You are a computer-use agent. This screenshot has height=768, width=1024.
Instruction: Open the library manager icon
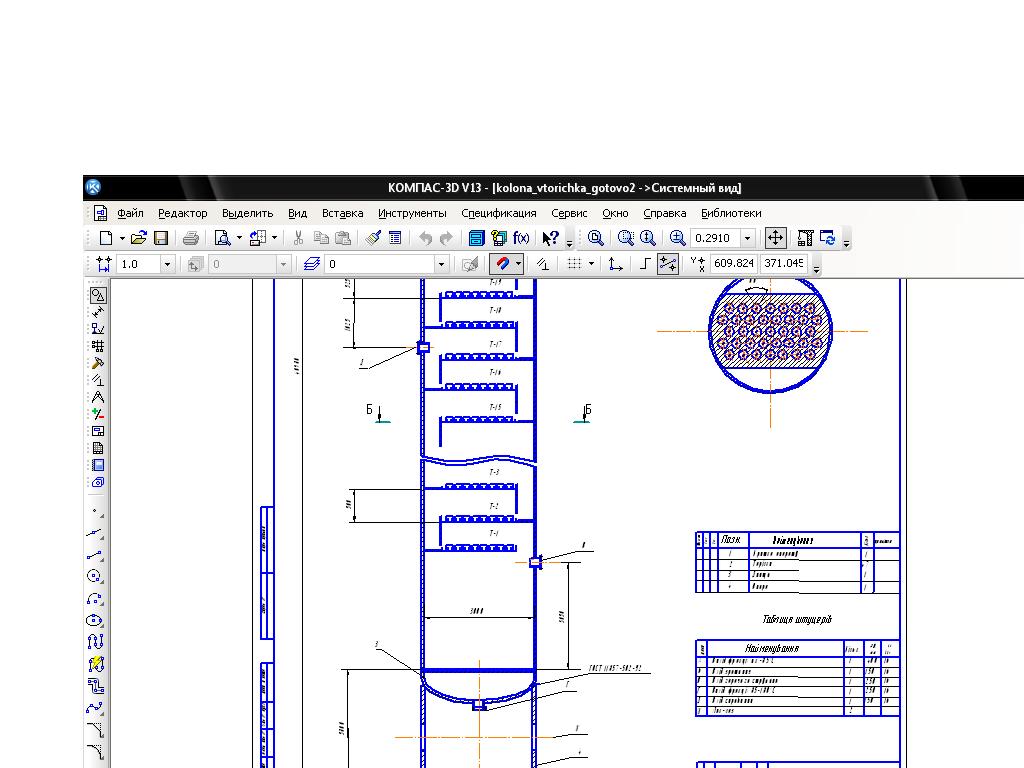pyautogui.click(x=477, y=238)
